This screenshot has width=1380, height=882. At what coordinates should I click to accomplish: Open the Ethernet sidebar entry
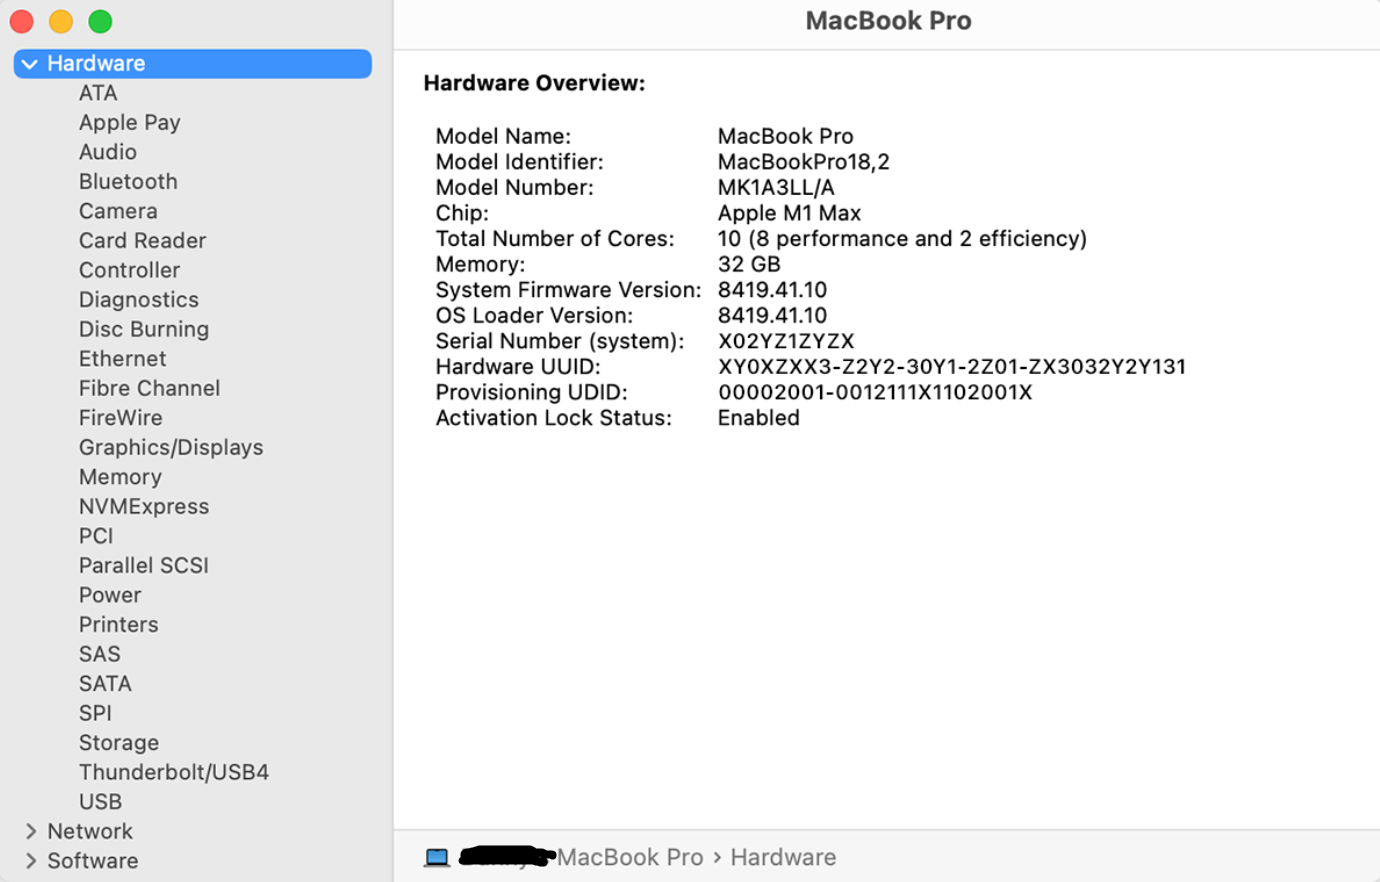[123, 359]
